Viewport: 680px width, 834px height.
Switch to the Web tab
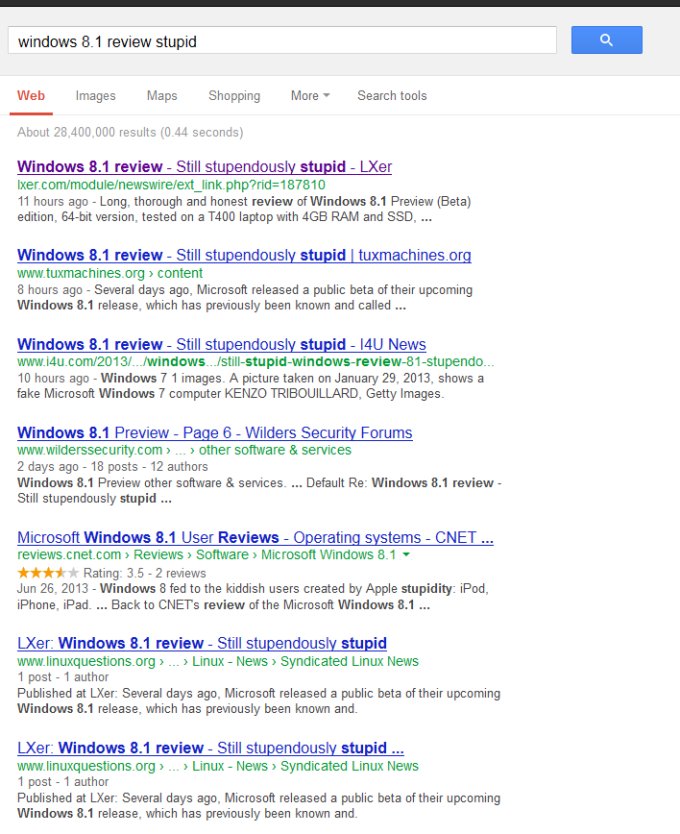(x=31, y=96)
